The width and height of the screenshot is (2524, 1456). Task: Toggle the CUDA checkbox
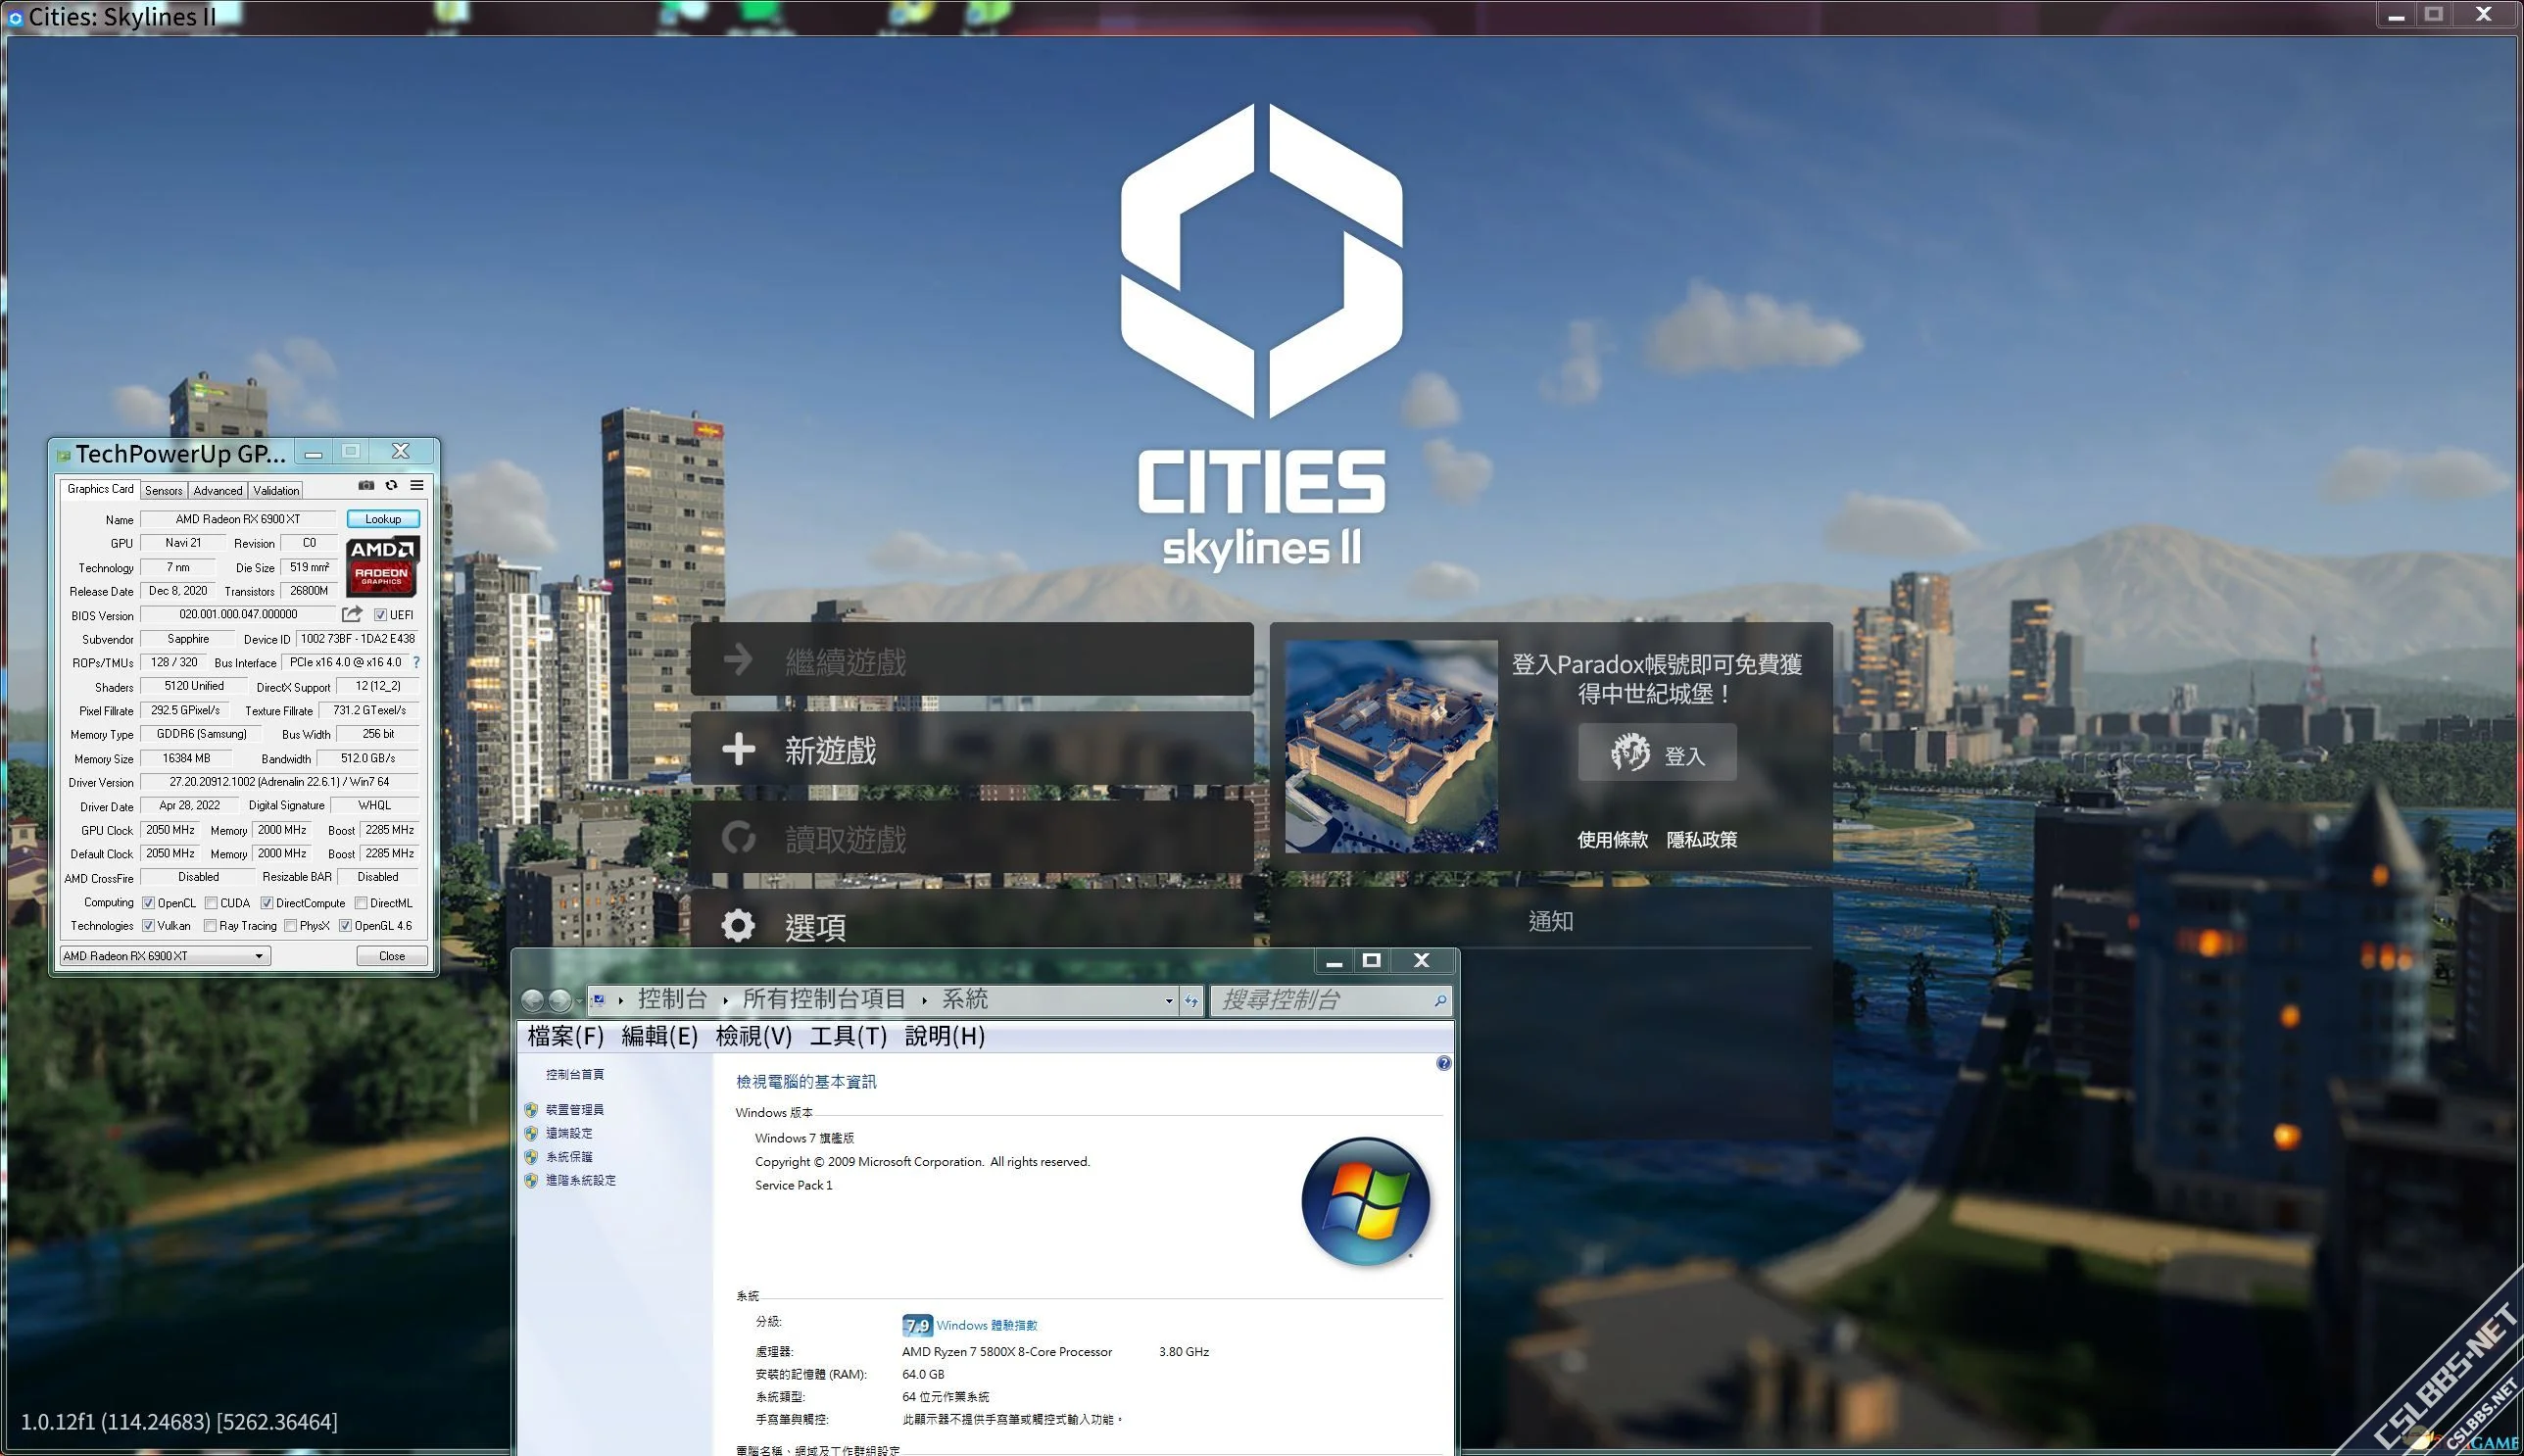[x=211, y=903]
